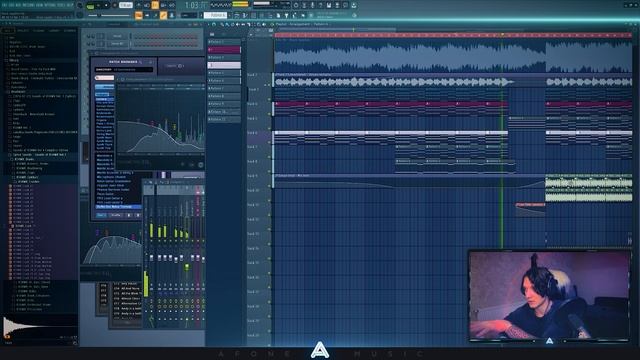Collapse Splice Sounds - Sounds of KSHMR Vol 2
This screenshot has height=360, width=640.
(x=37, y=155)
